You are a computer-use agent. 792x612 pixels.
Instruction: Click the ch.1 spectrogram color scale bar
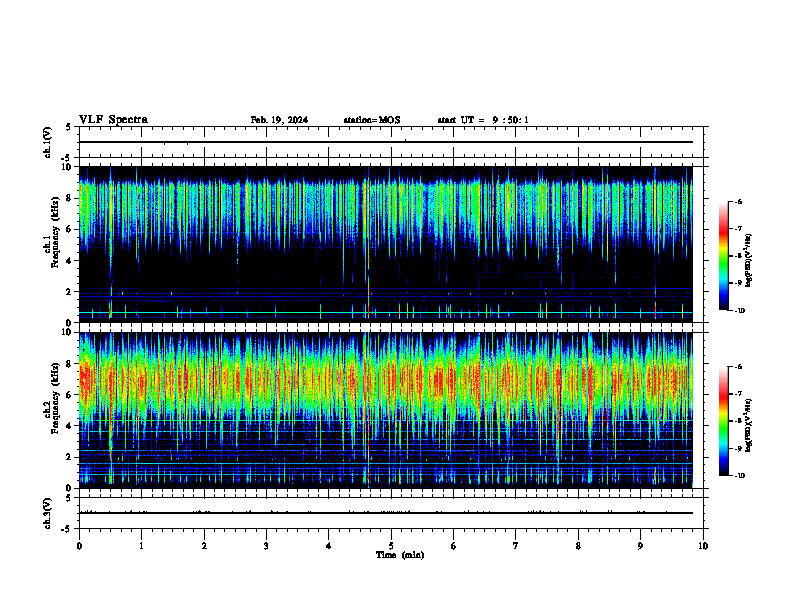pyautogui.click(x=723, y=256)
